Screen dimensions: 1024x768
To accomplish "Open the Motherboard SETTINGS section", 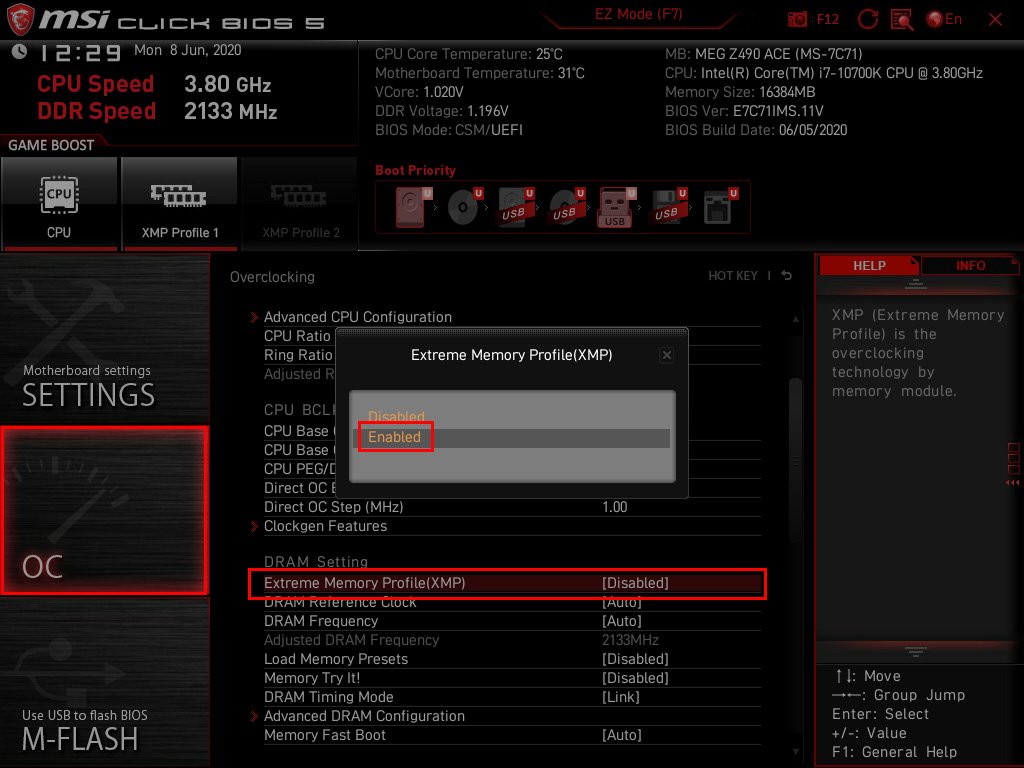I will pyautogui.click(x=104, y=340).
